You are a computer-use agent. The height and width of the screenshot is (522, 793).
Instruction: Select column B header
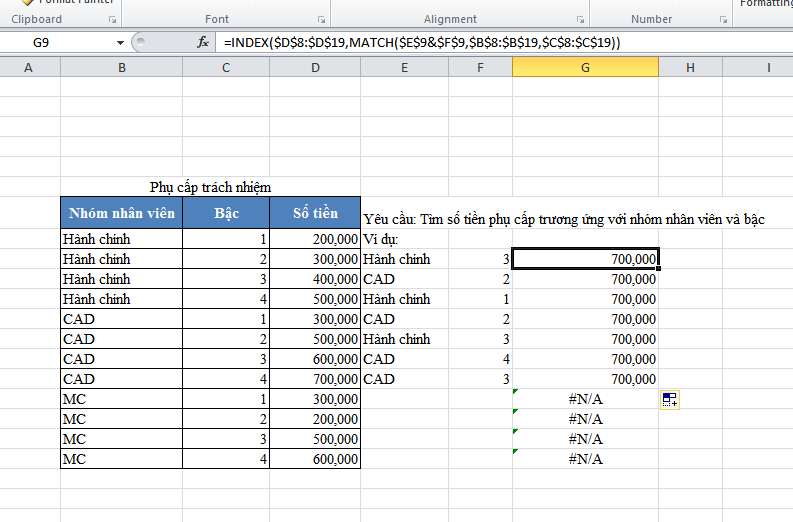tap(121, 67)
